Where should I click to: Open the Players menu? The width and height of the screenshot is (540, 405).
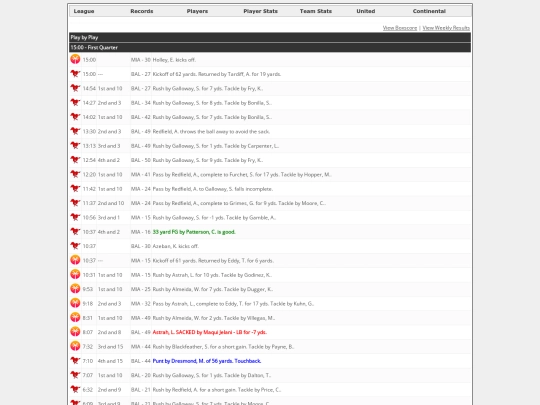(197, 11)
